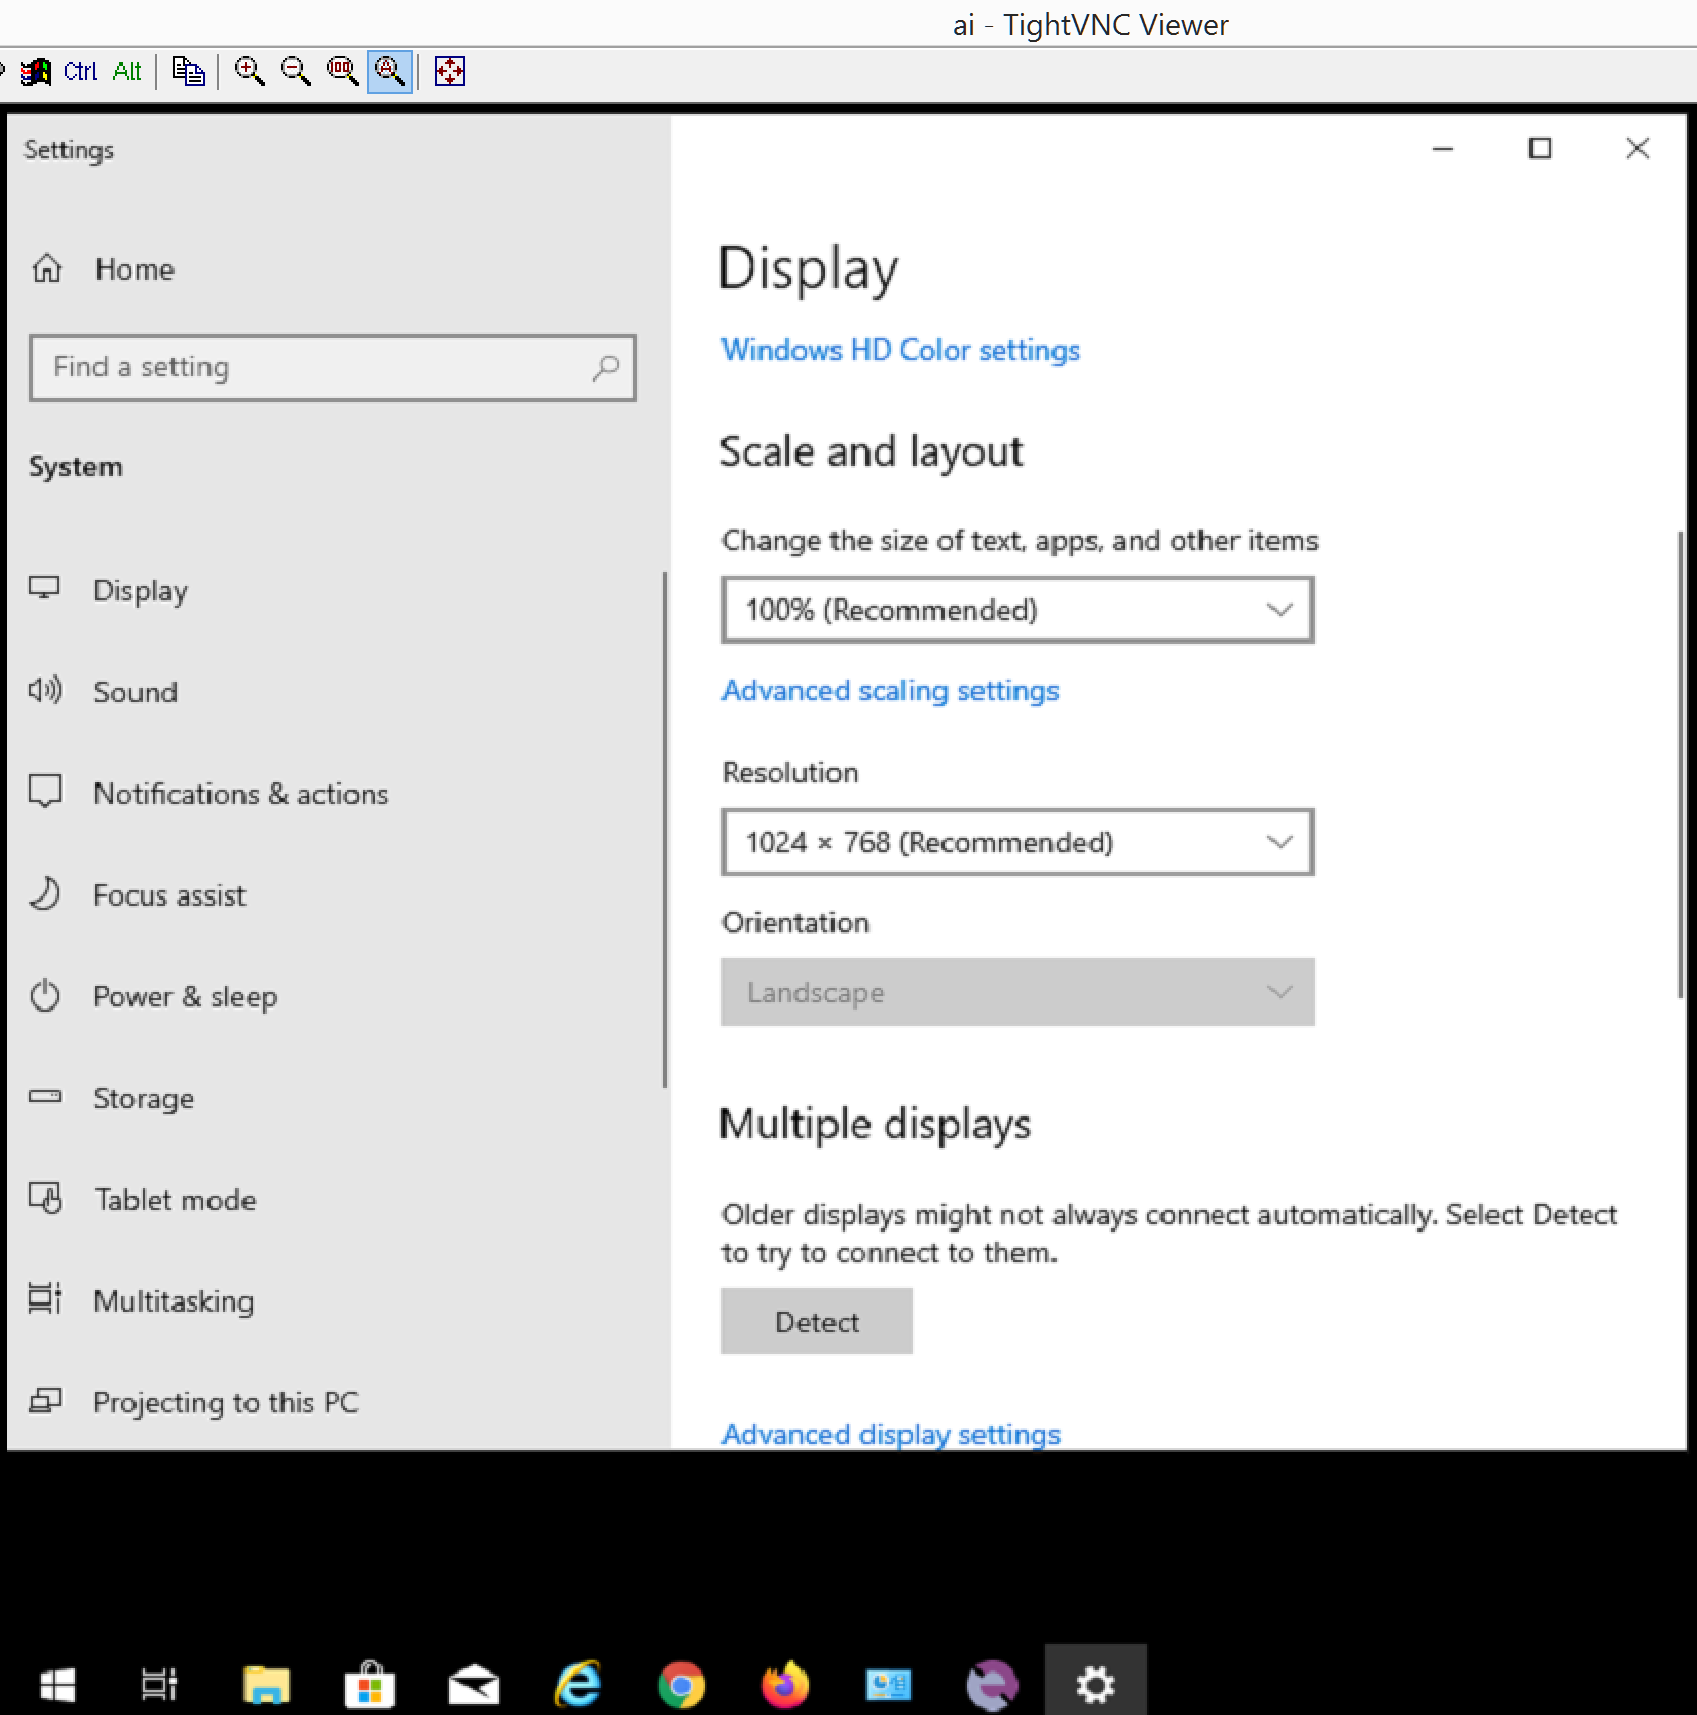This screenshot has width=1697, height=1715.
Task: Open the file transfer tool
Action: 188,71
